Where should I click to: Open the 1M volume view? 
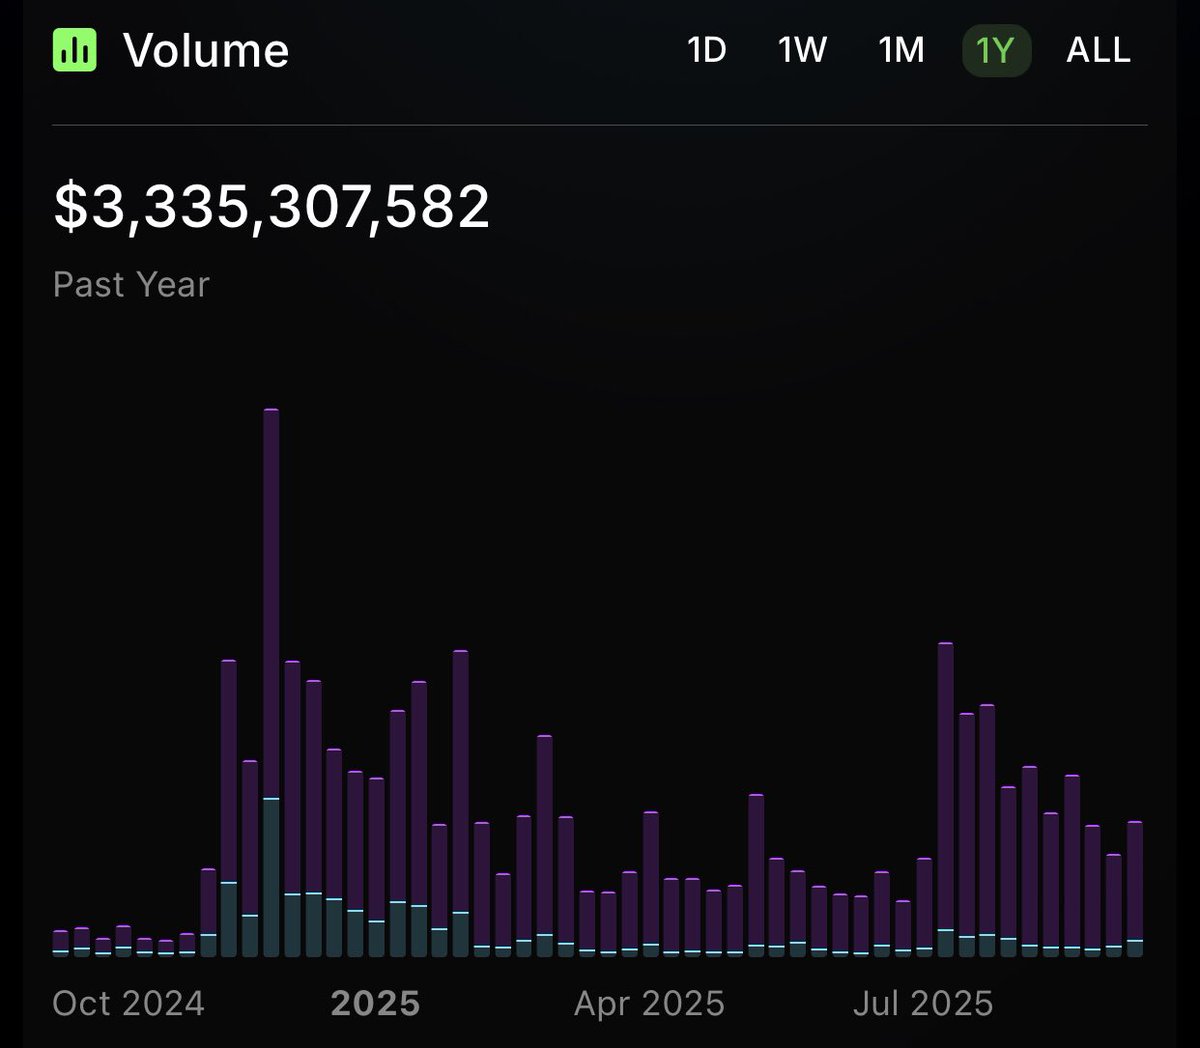(x=899, y=51)
